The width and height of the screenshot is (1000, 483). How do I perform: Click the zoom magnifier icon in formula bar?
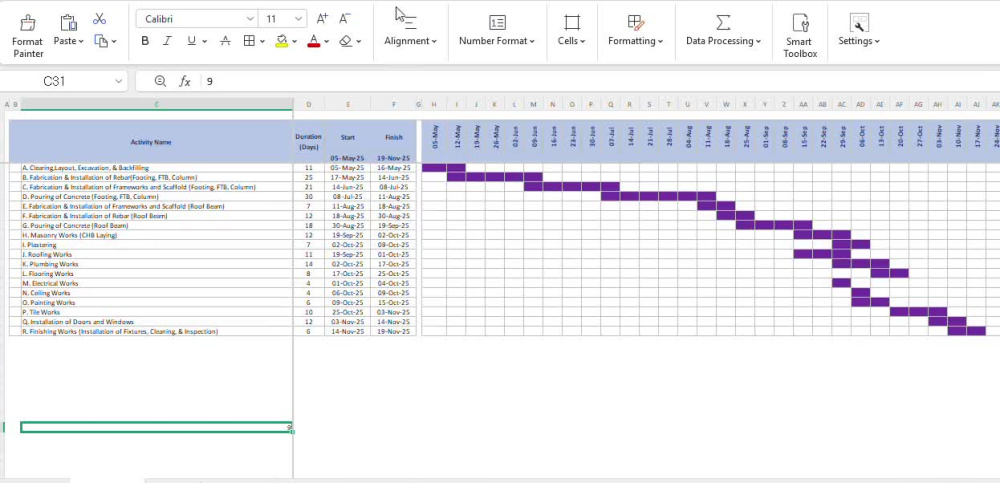pyautogui.click(x=161, y=81)
